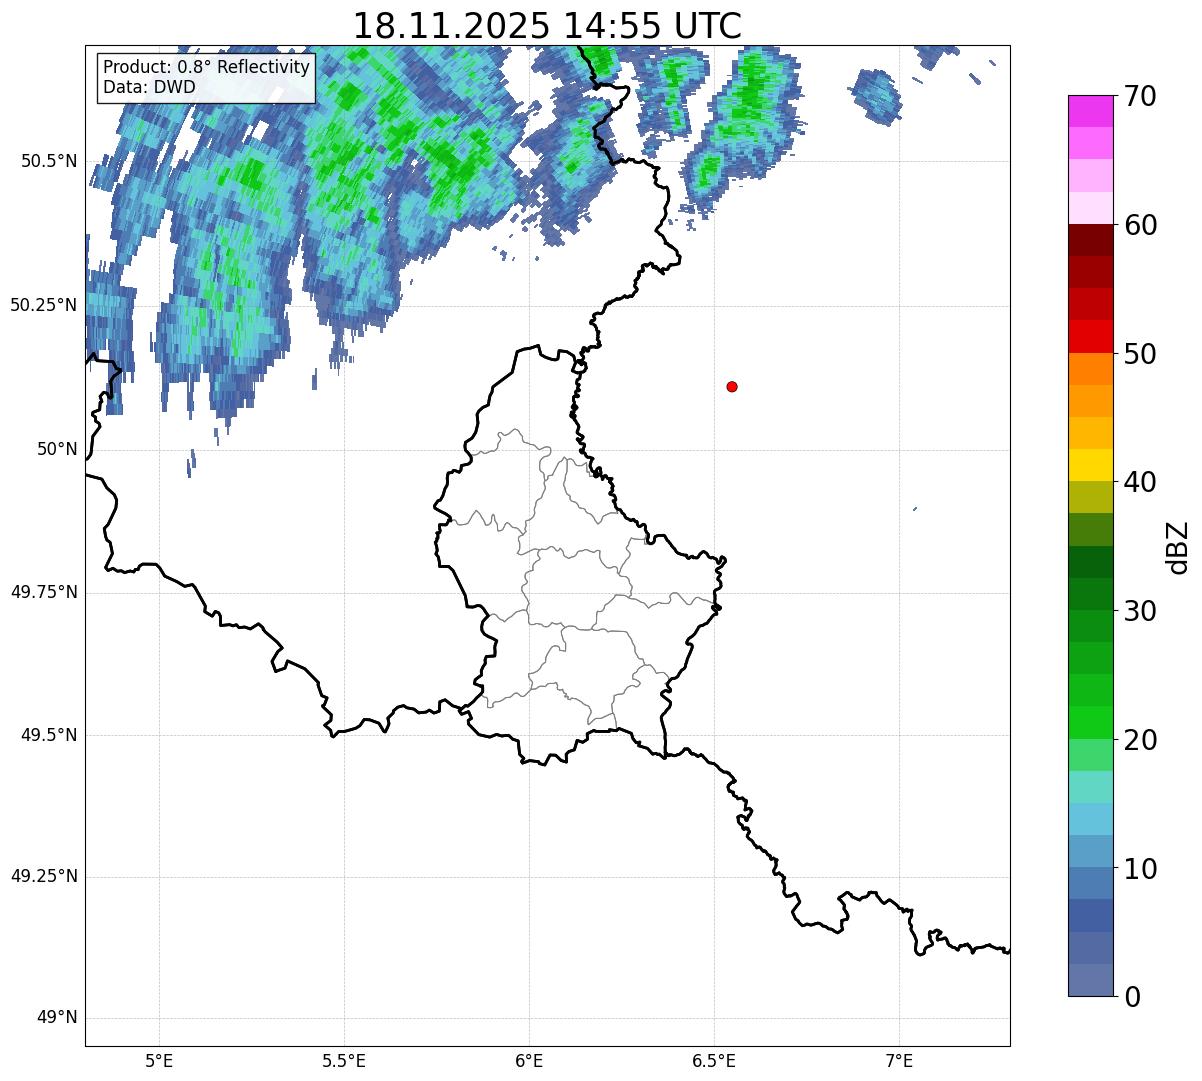Click the 50.25°N latitude label
The width and height of the screenshot is (1202, 1081).
(x=44, y=305)
